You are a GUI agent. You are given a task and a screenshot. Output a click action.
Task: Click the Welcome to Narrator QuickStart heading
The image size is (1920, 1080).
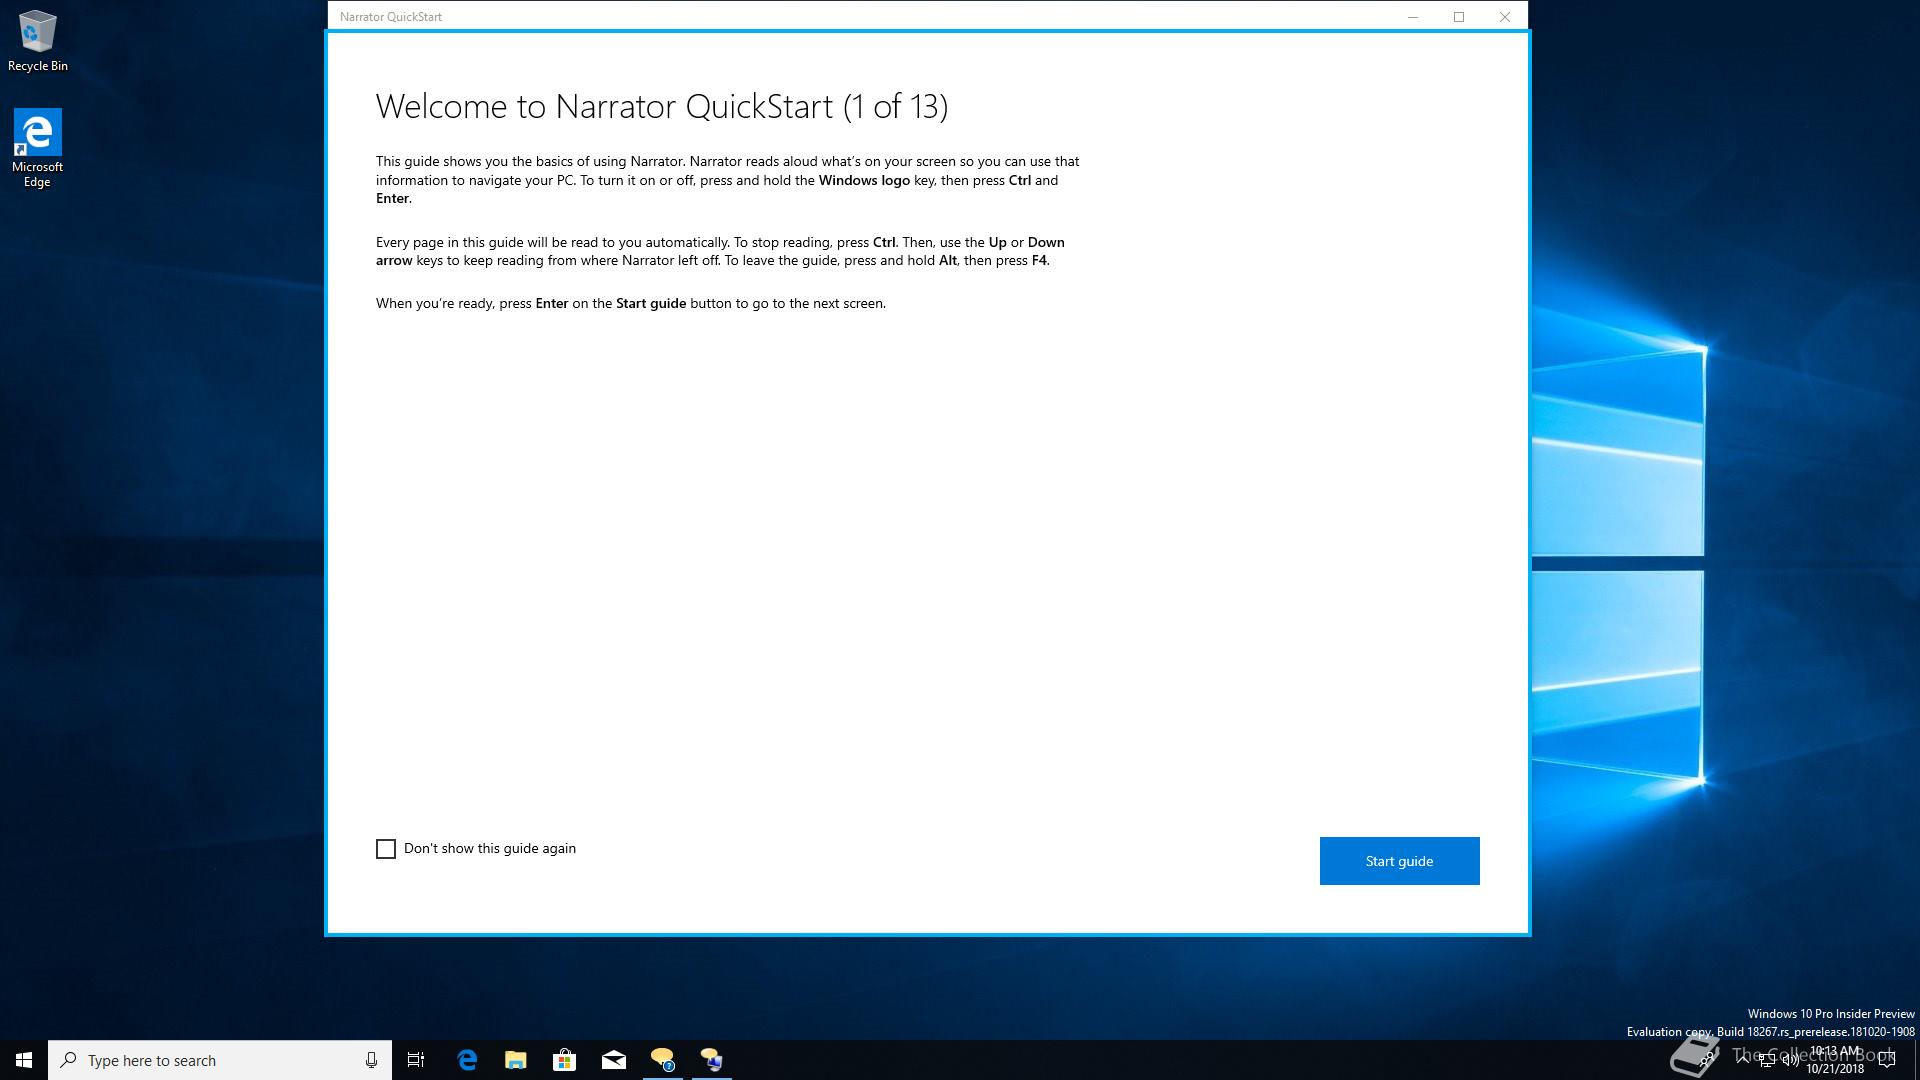pyautogui.click(x=662, y=106)
